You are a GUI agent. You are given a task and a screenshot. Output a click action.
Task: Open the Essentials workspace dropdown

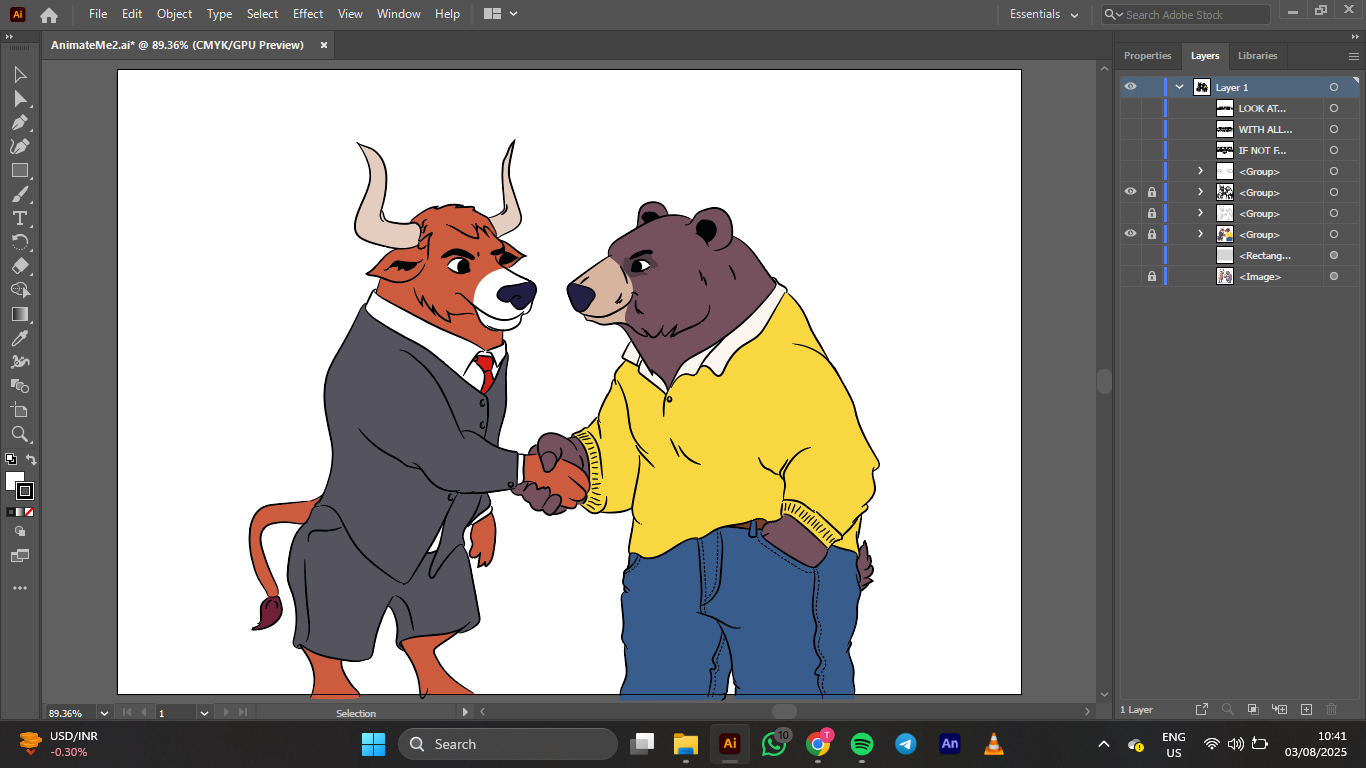[x=1044, y=14]
